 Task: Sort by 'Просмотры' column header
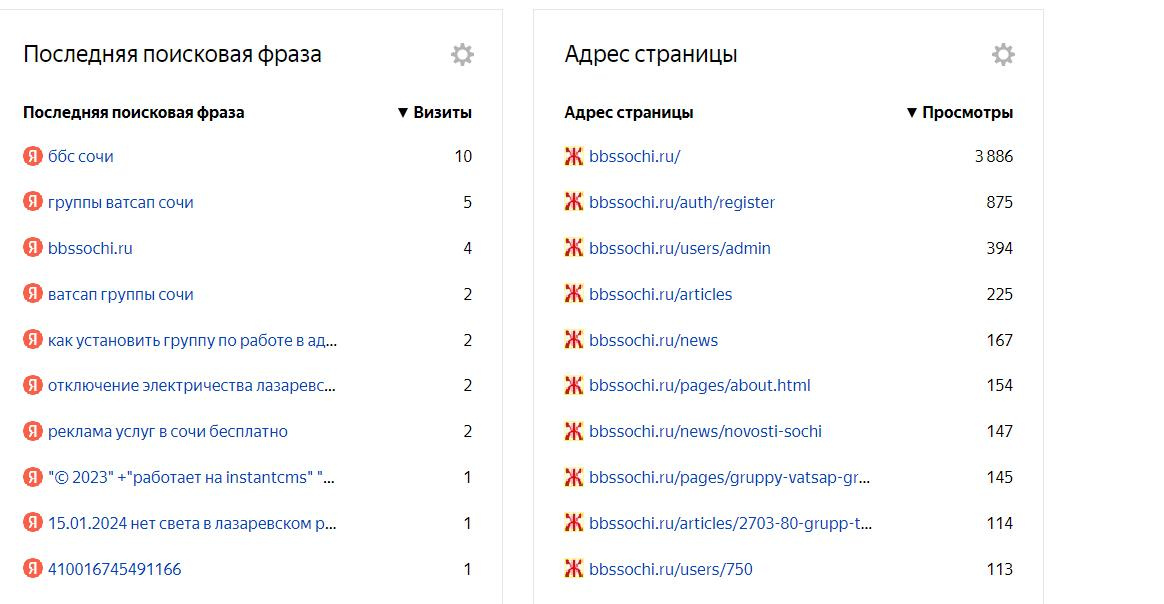966,113
